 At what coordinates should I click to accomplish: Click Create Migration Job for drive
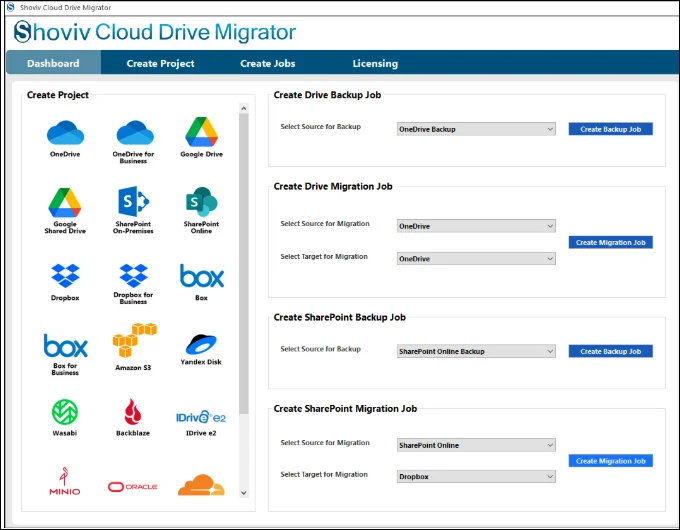pos(611,242)
